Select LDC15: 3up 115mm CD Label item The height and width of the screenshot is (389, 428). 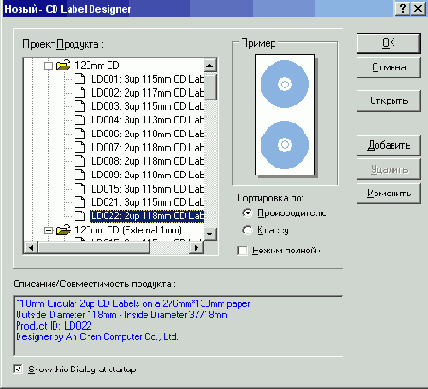coord(147,189)
